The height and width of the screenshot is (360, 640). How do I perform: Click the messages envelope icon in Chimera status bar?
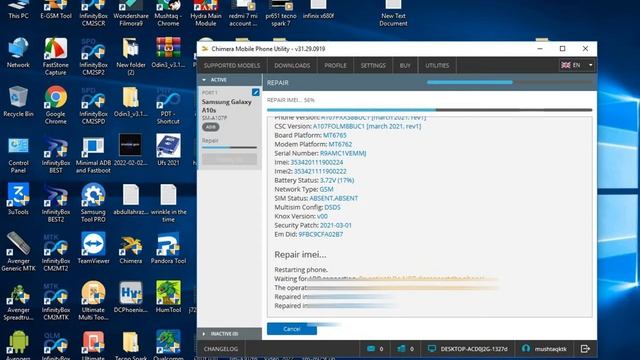coord(371,349)
